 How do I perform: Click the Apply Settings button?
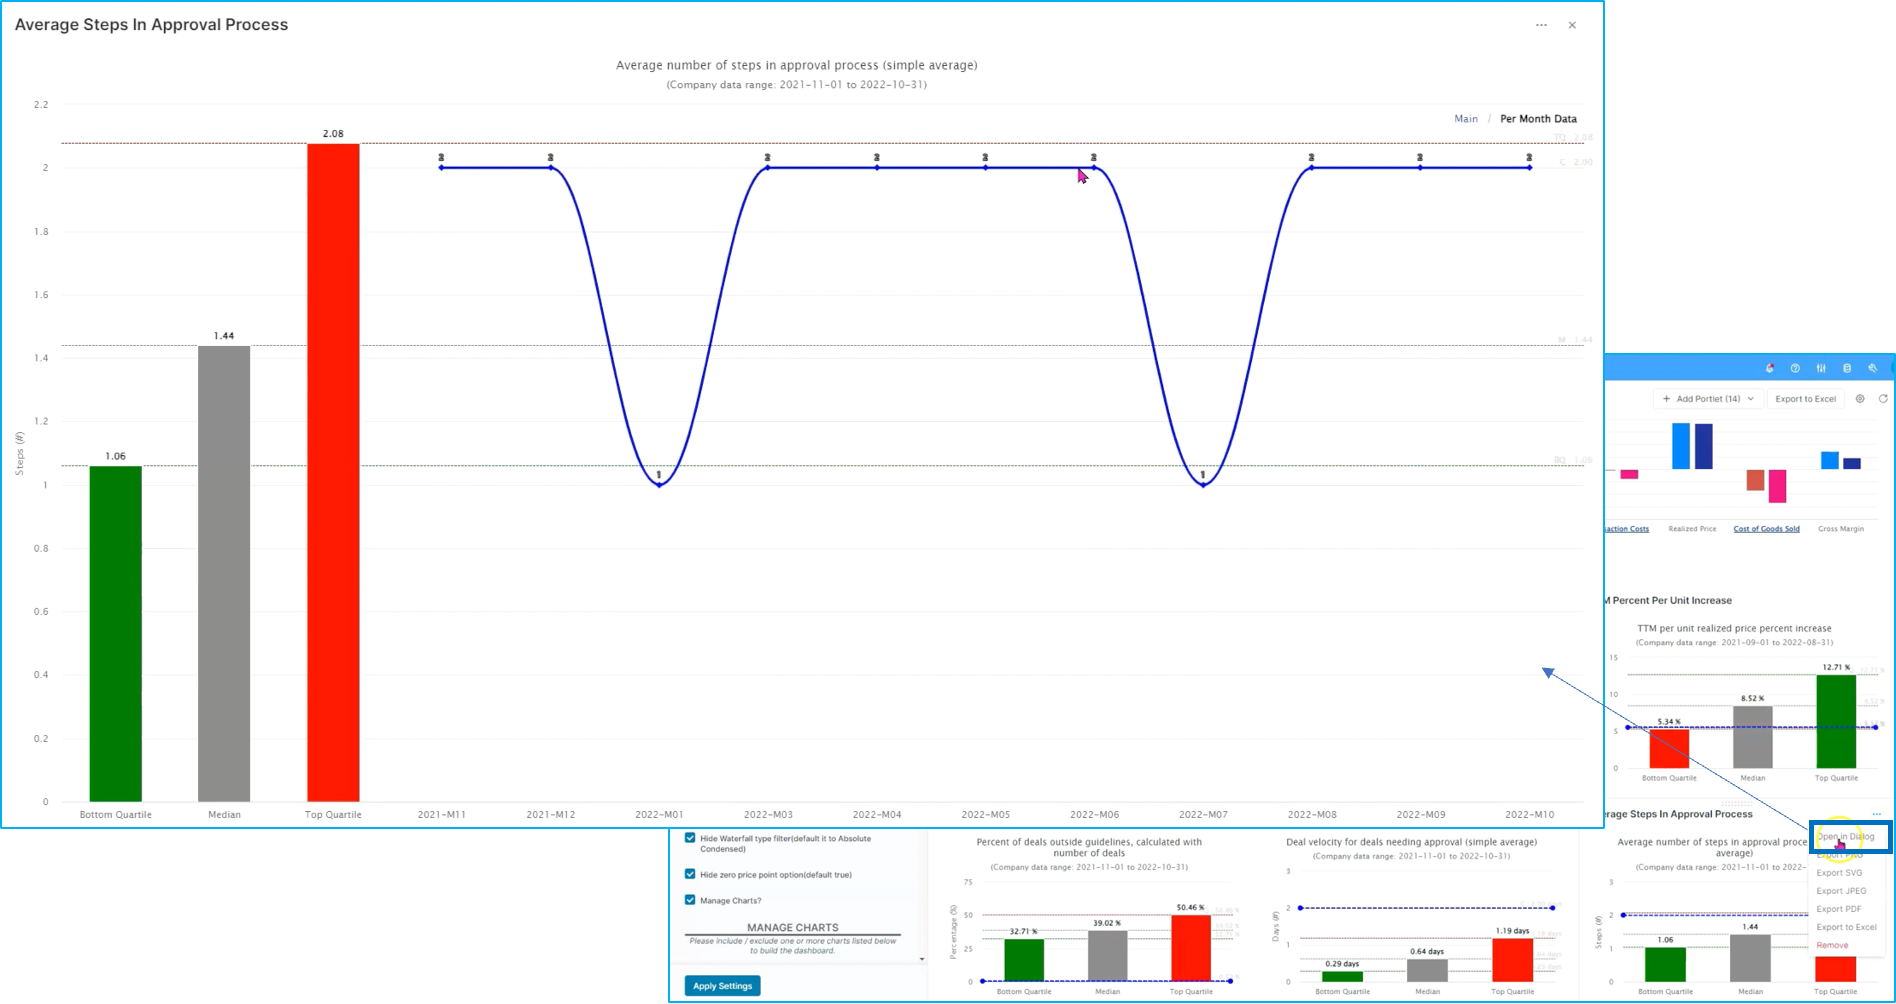(722, 986)
